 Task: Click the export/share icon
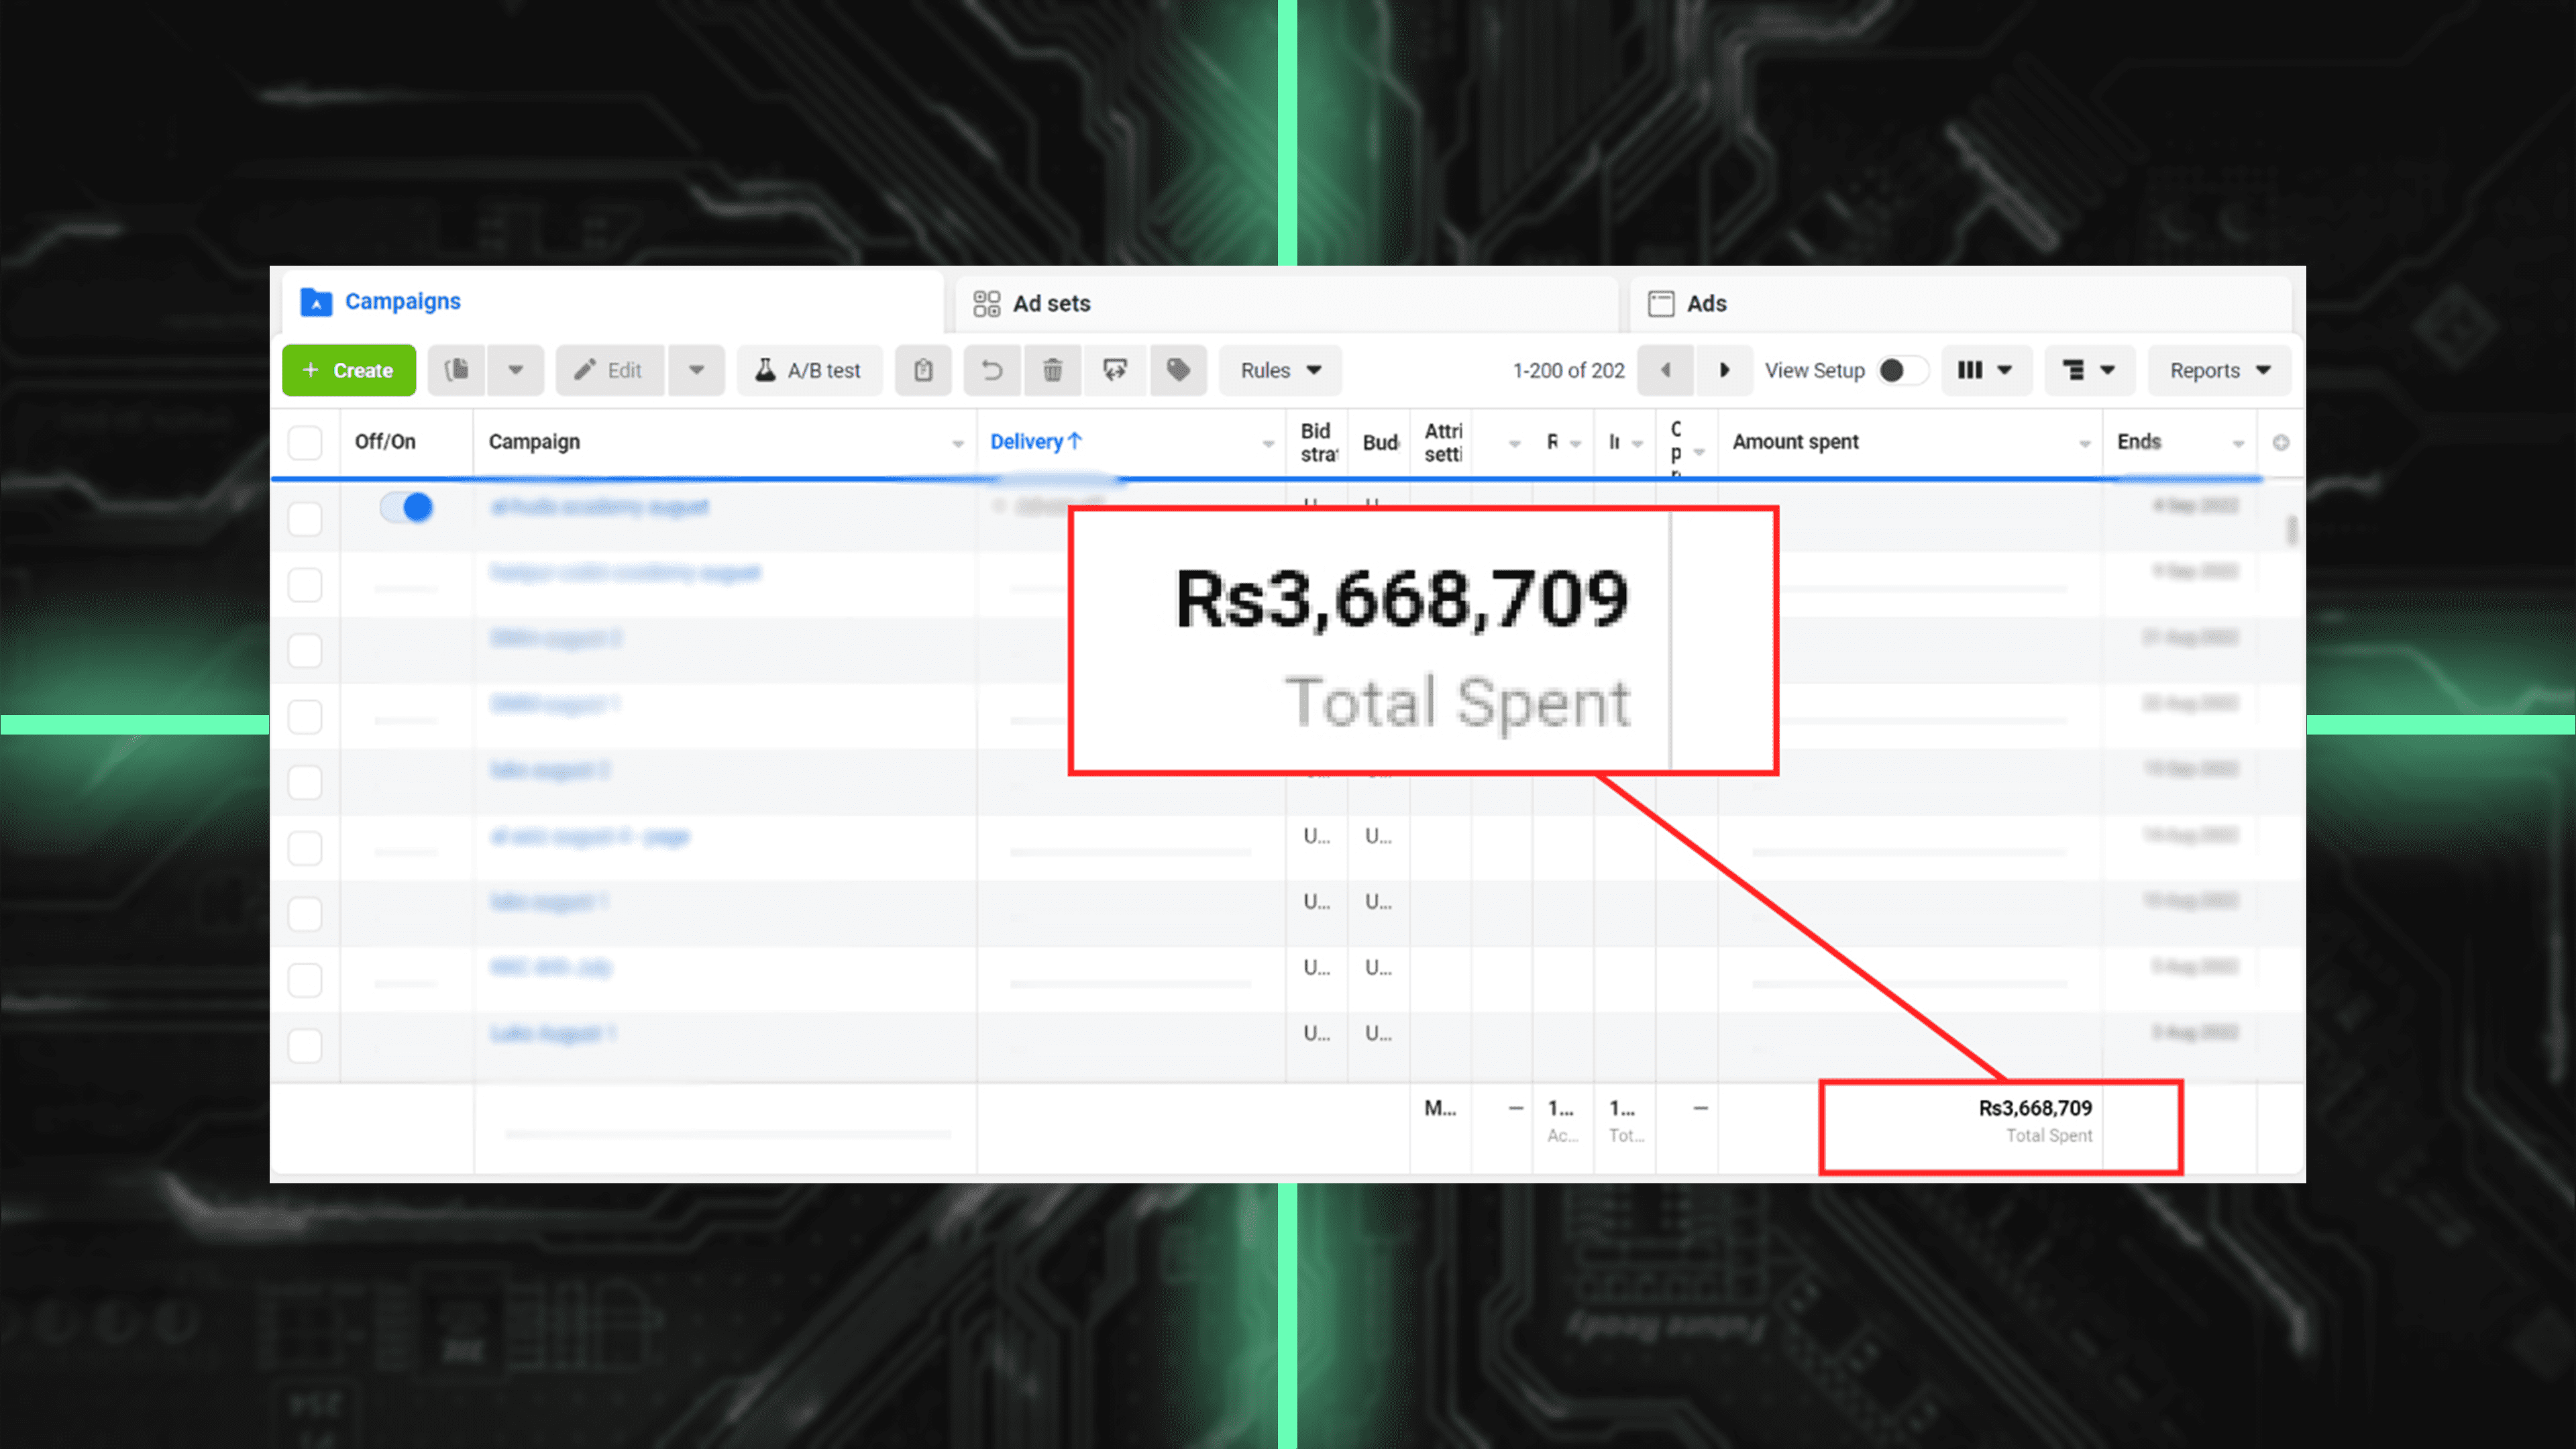click(1115, 370)
